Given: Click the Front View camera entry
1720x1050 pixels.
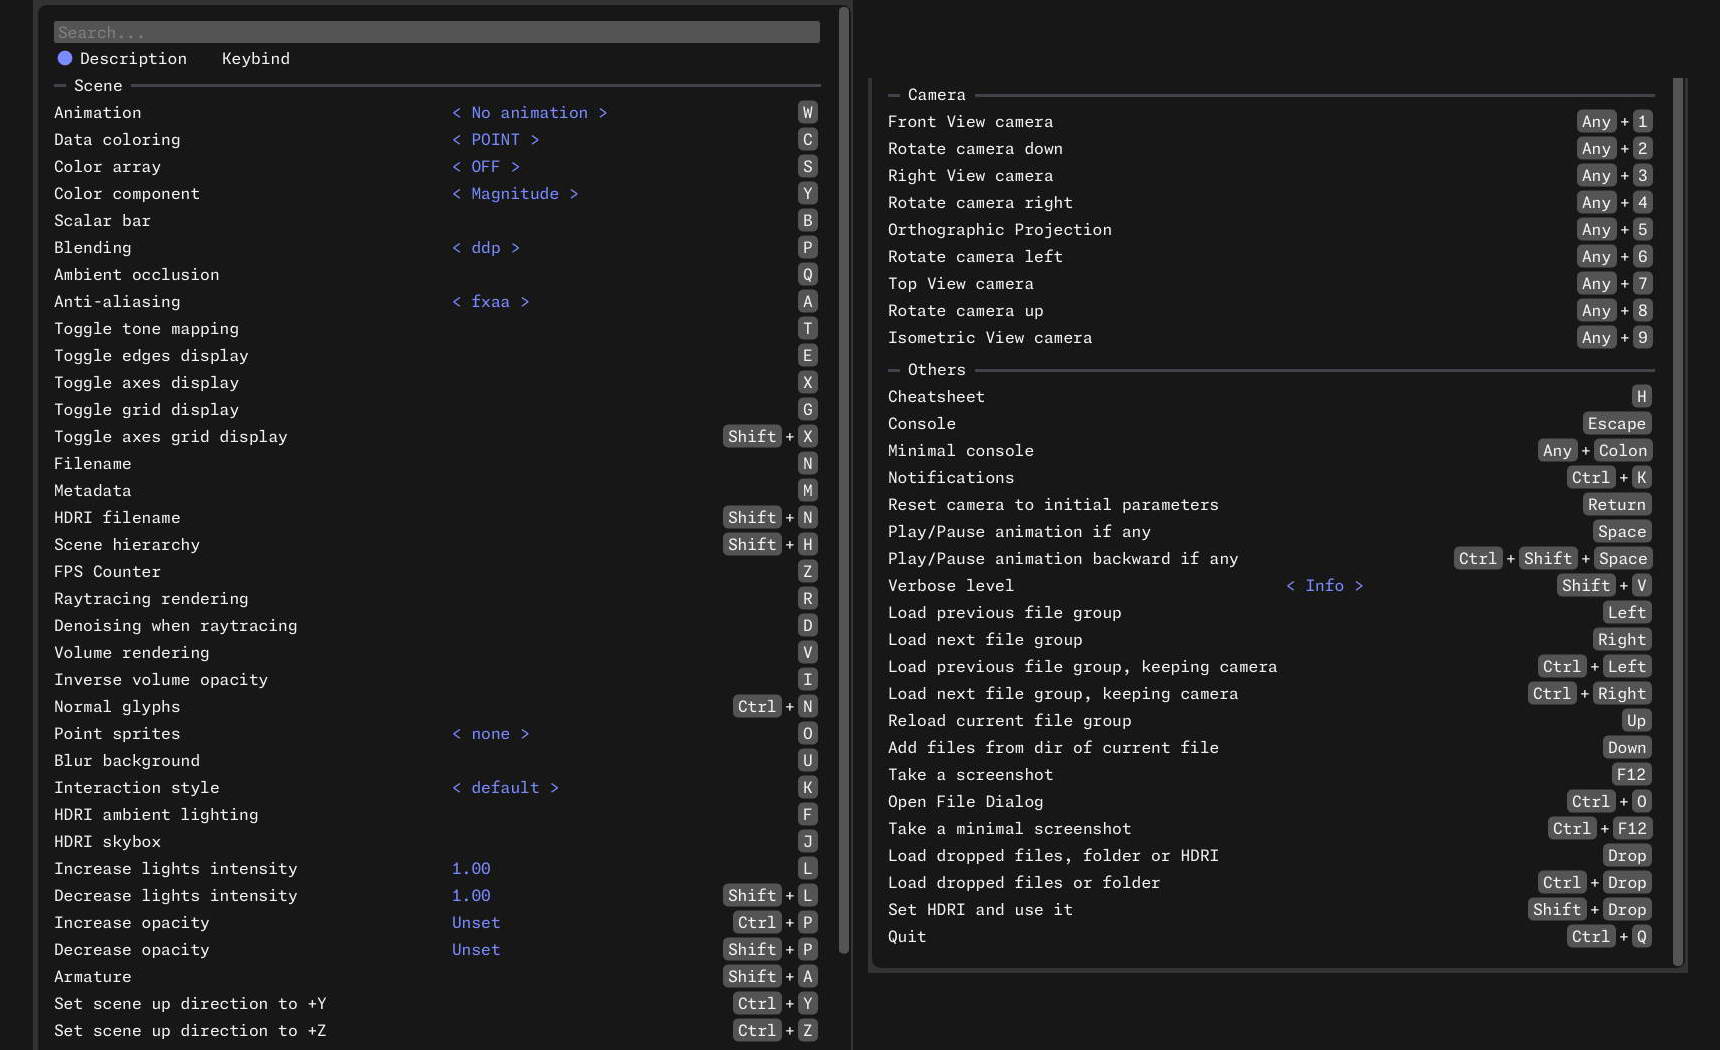Looking at the screenshot, I should click(970, 122).
